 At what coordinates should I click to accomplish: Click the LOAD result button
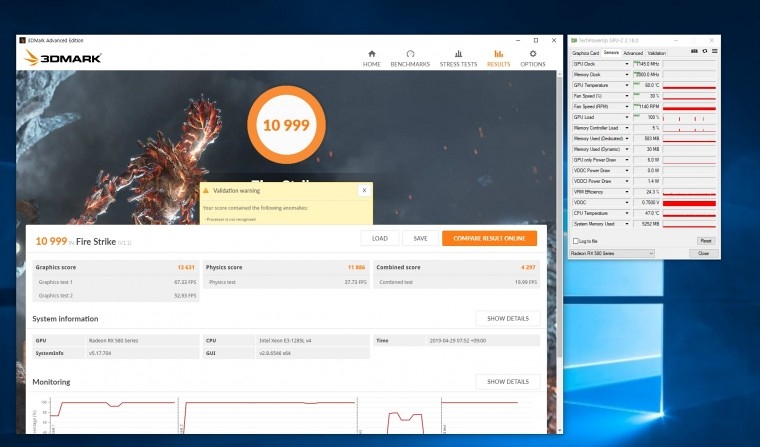coord(380,239)
